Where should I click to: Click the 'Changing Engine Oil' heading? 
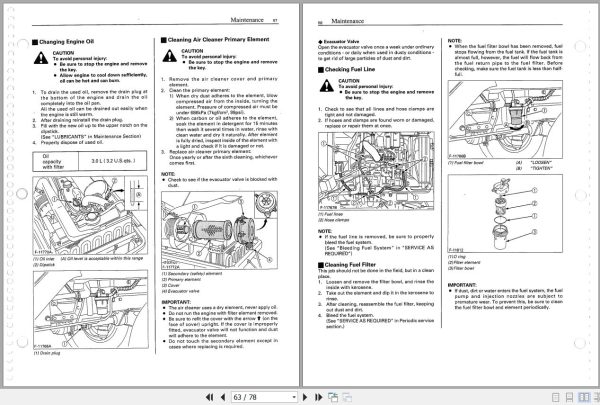point(66,41)
